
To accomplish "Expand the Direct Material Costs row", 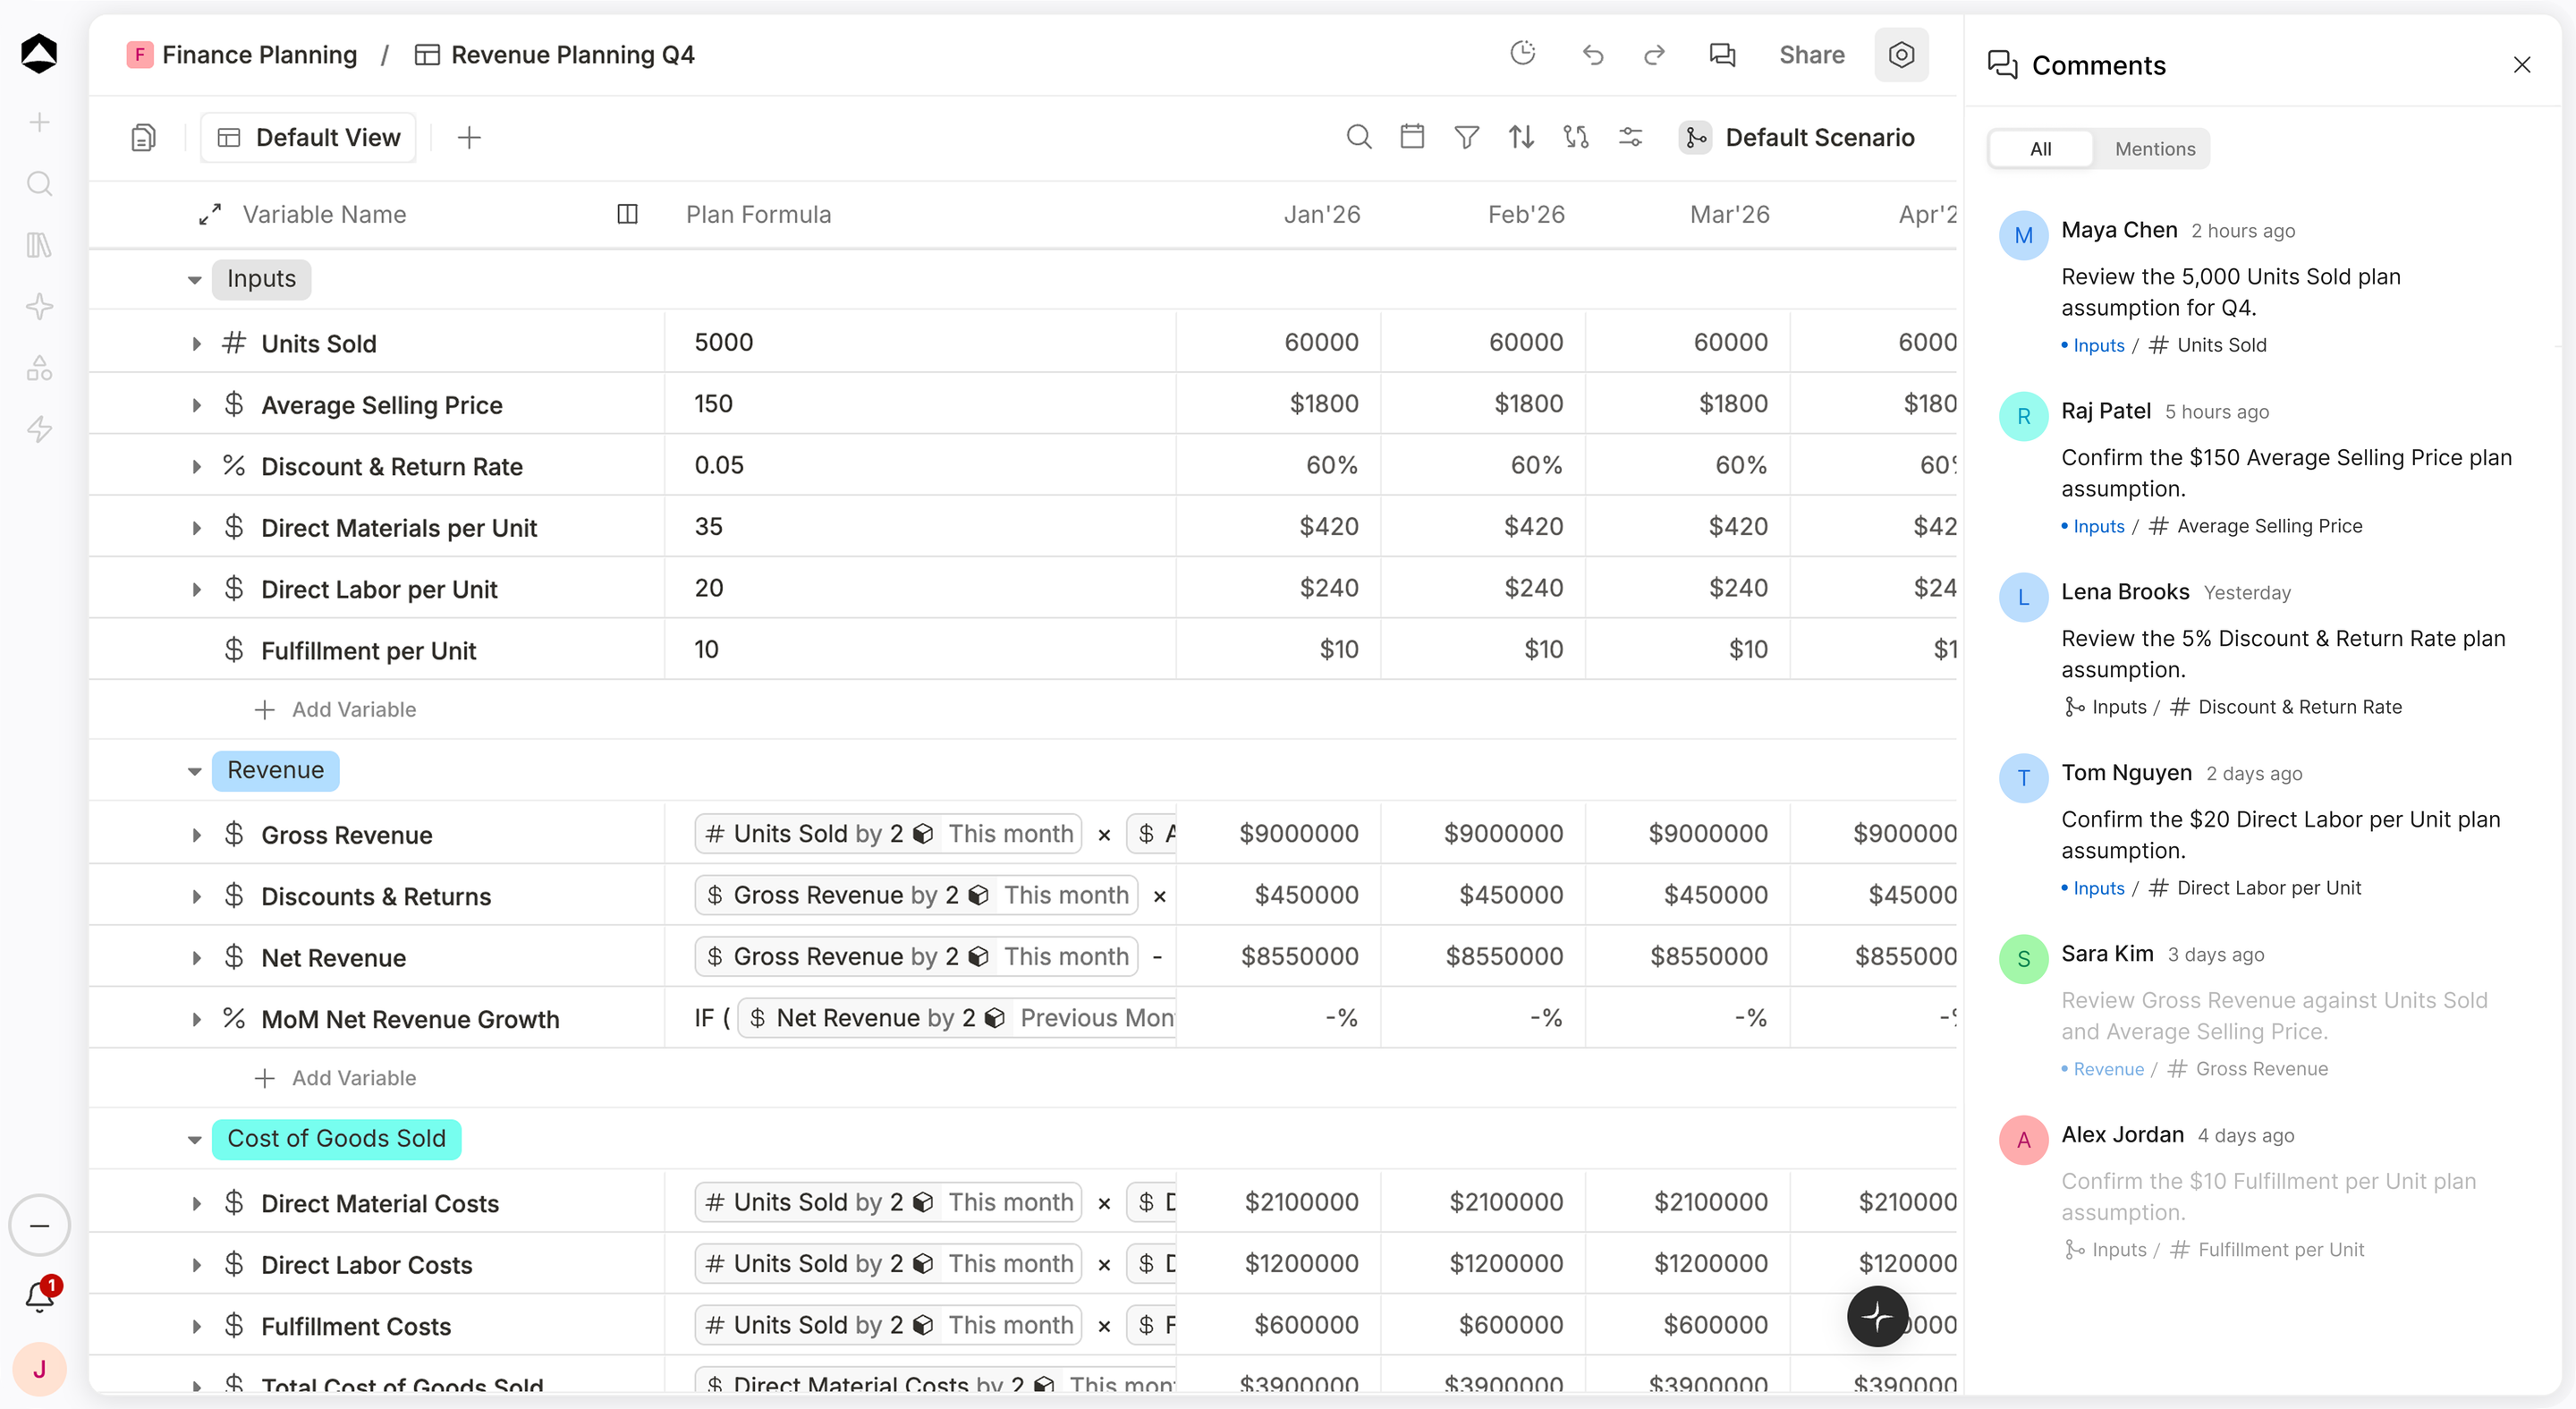I will point(196,1204).
